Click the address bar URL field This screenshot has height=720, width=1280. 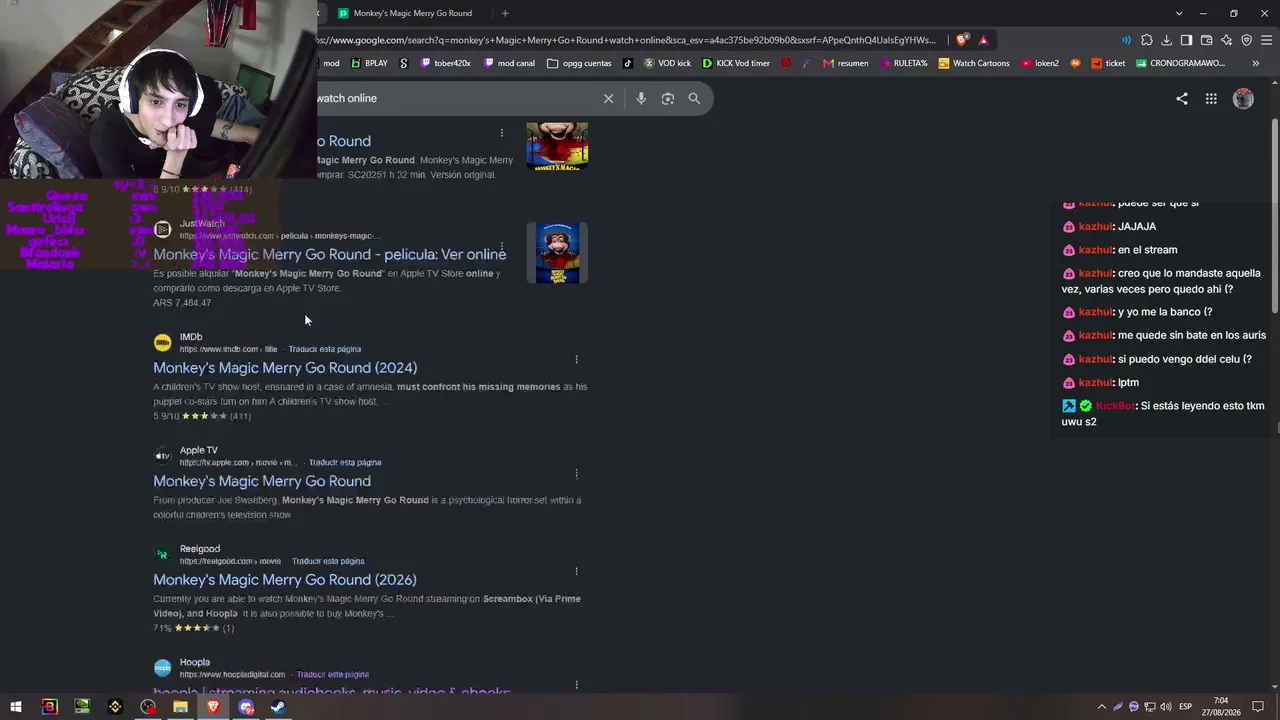pos(627,40)
